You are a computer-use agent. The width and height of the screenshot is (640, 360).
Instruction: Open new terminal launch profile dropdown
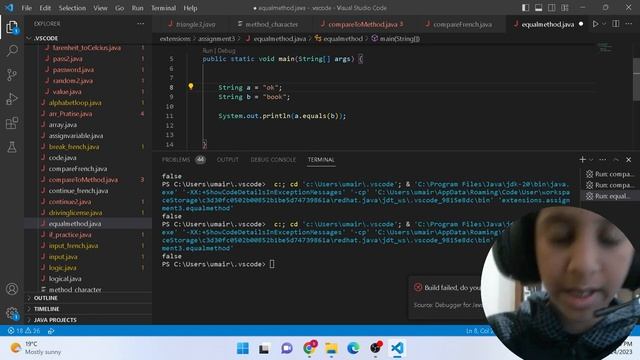click(x=591, y=160)
